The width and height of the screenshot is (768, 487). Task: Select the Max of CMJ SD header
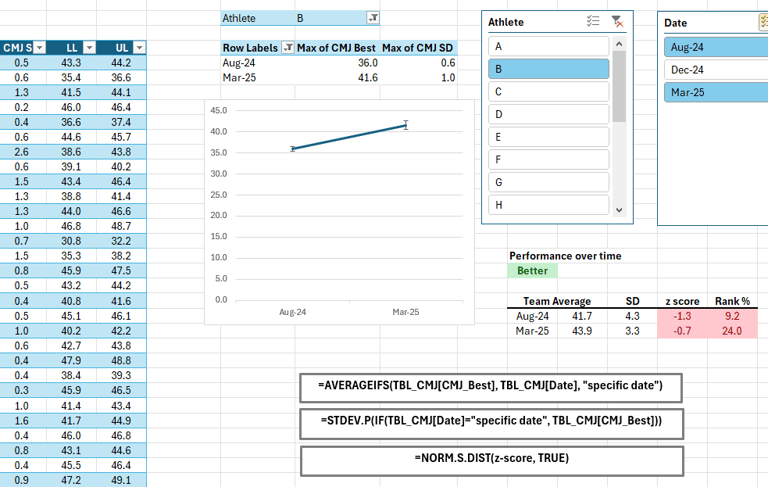pos(417,48)
